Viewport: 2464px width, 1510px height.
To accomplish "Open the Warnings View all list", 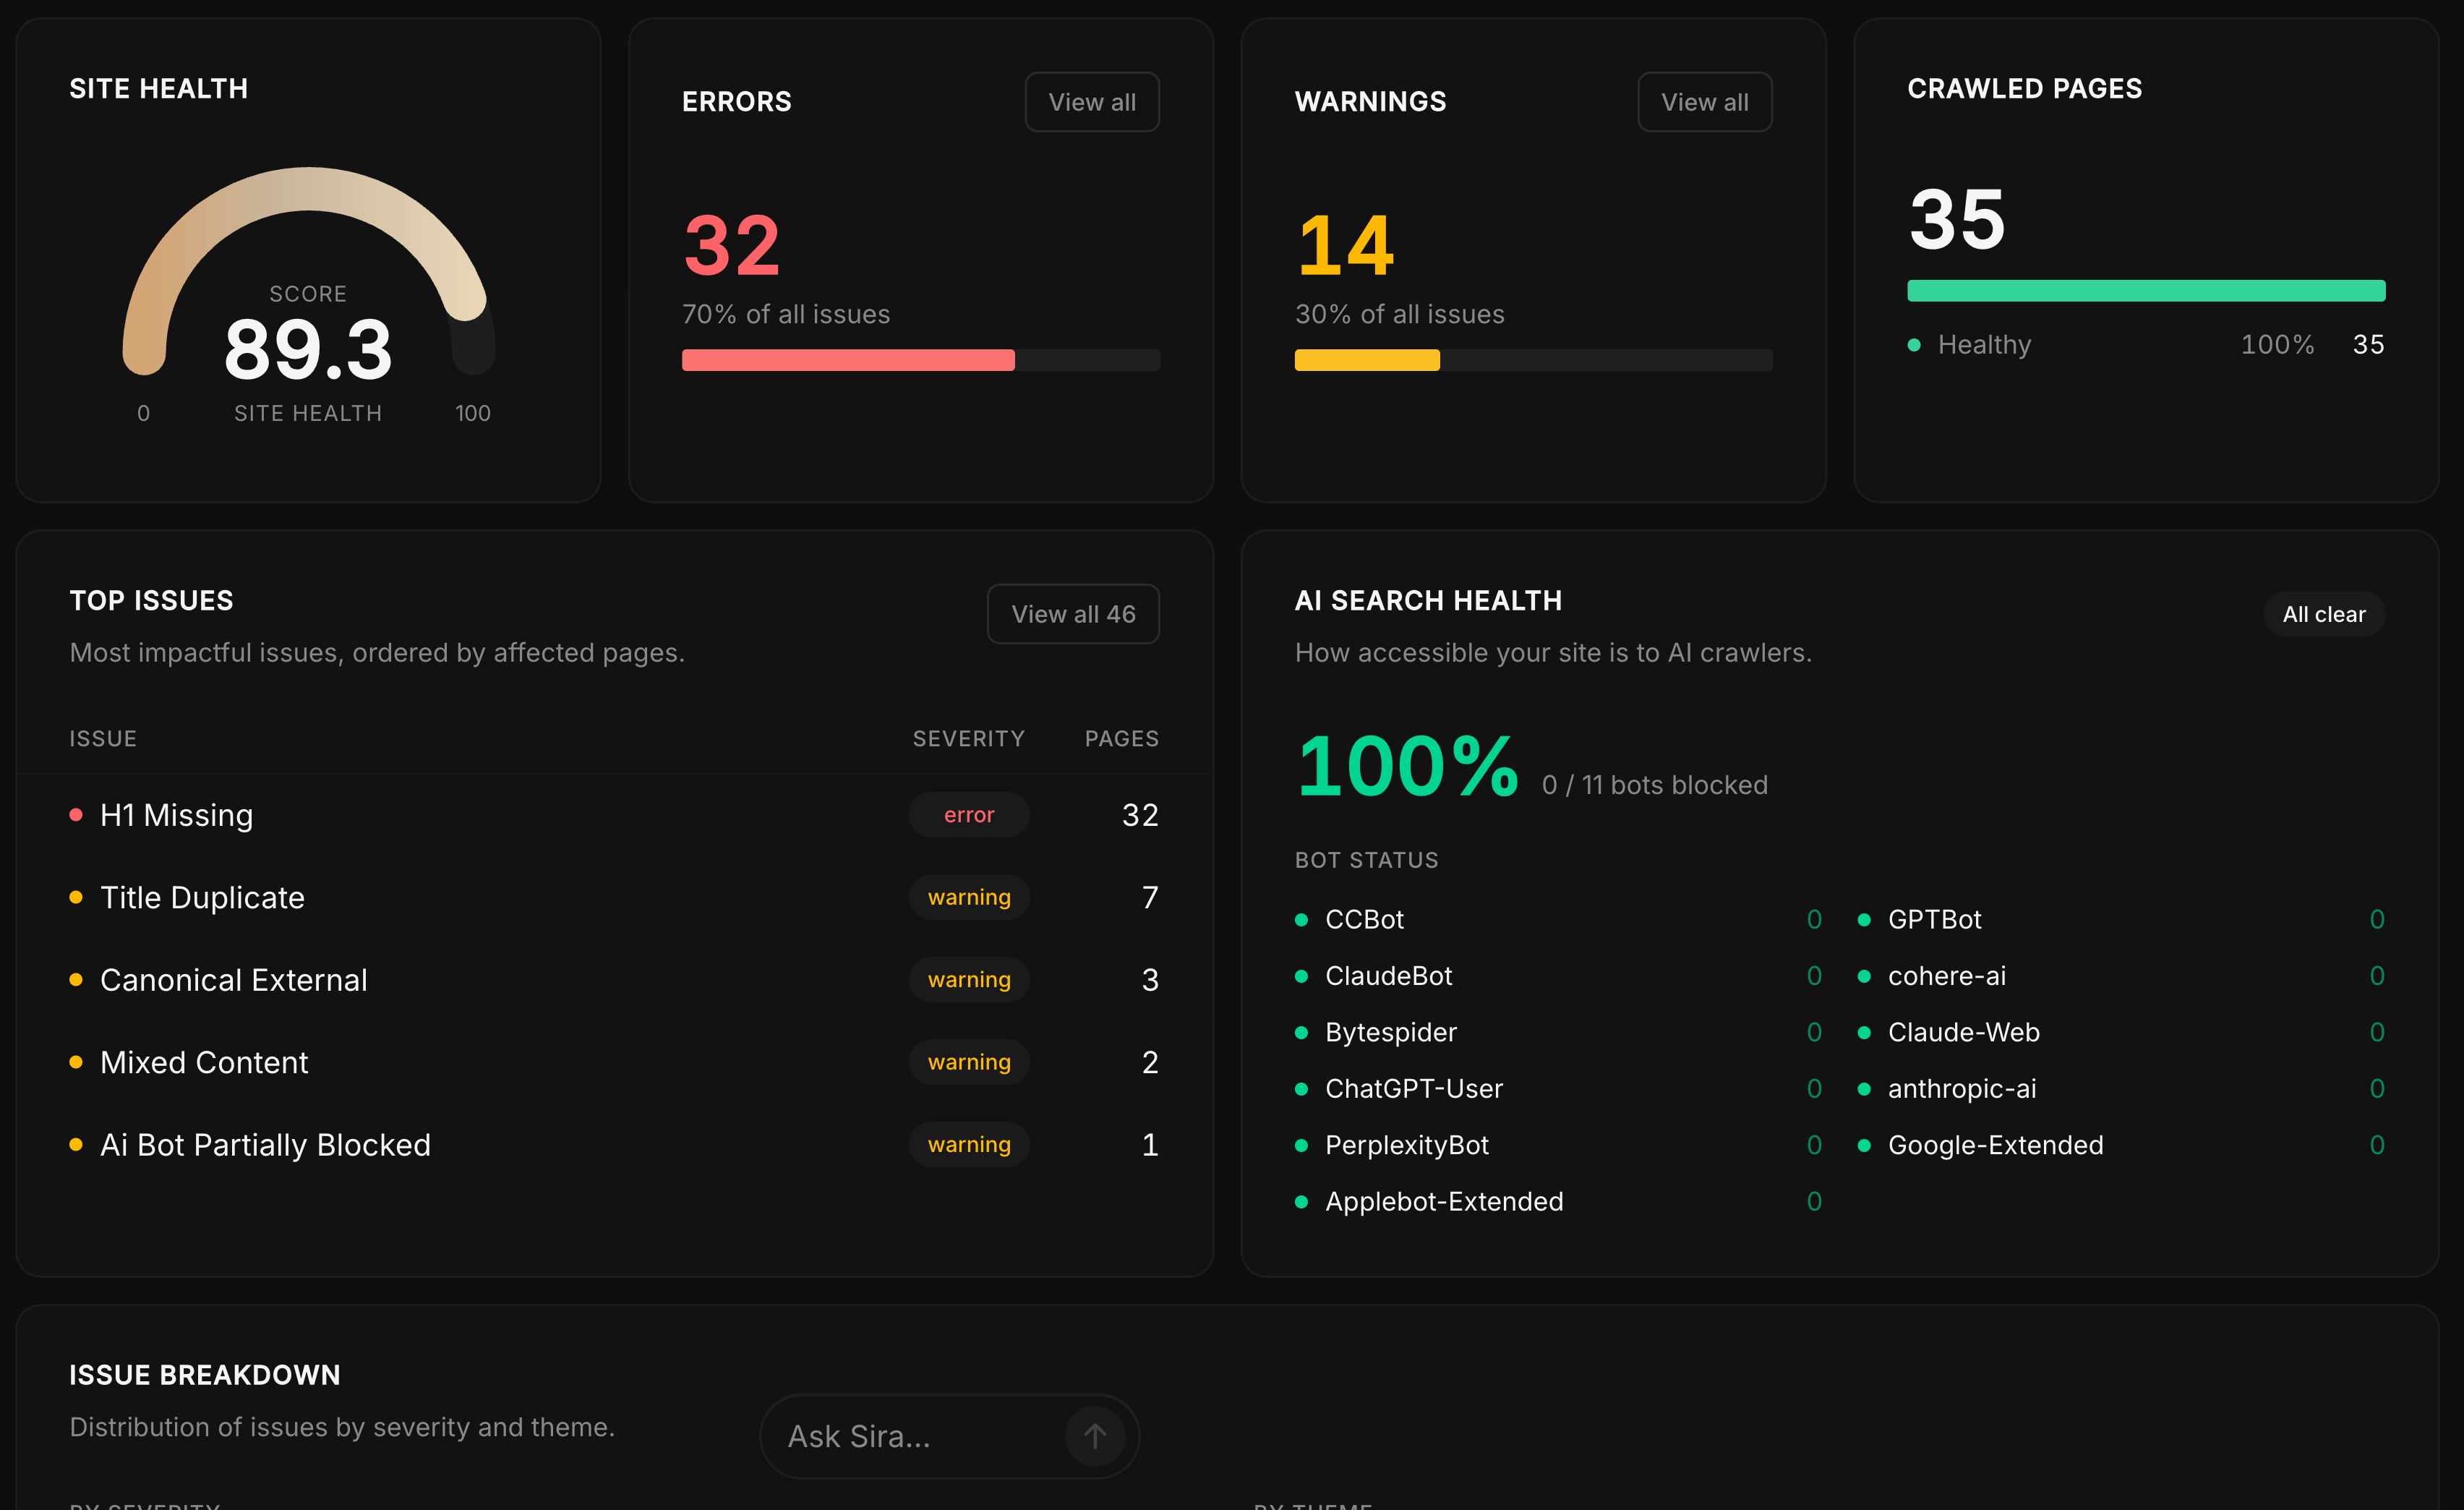I will [1704, 101].
